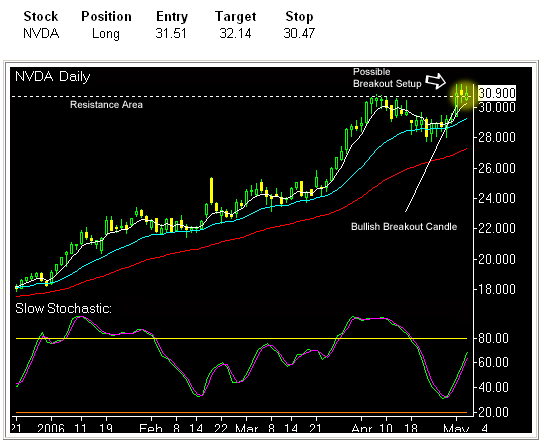Click the 'NVDA Daily' chart title

tap(53, 76)
